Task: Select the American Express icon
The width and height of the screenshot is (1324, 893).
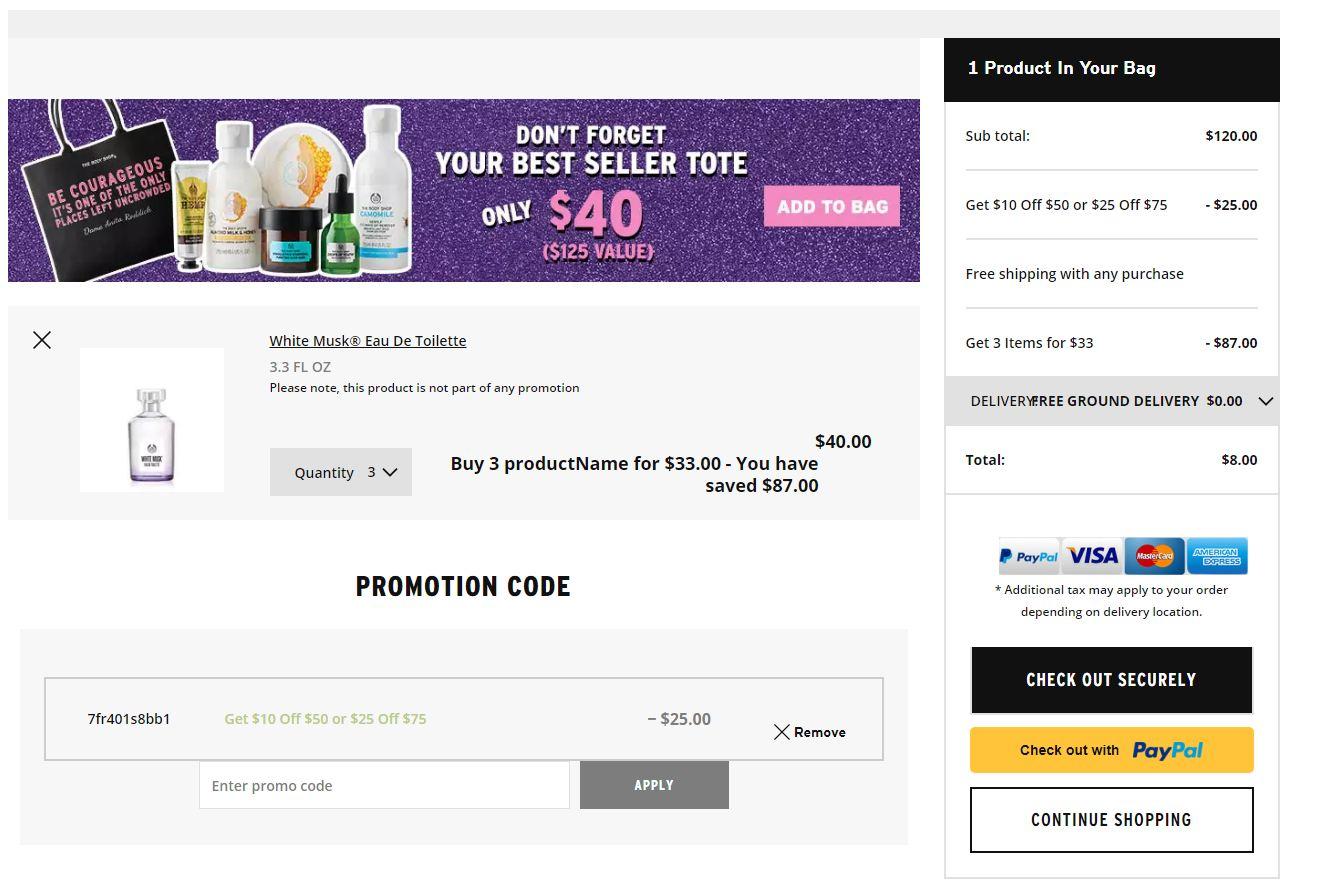Action: point(1217,556)
